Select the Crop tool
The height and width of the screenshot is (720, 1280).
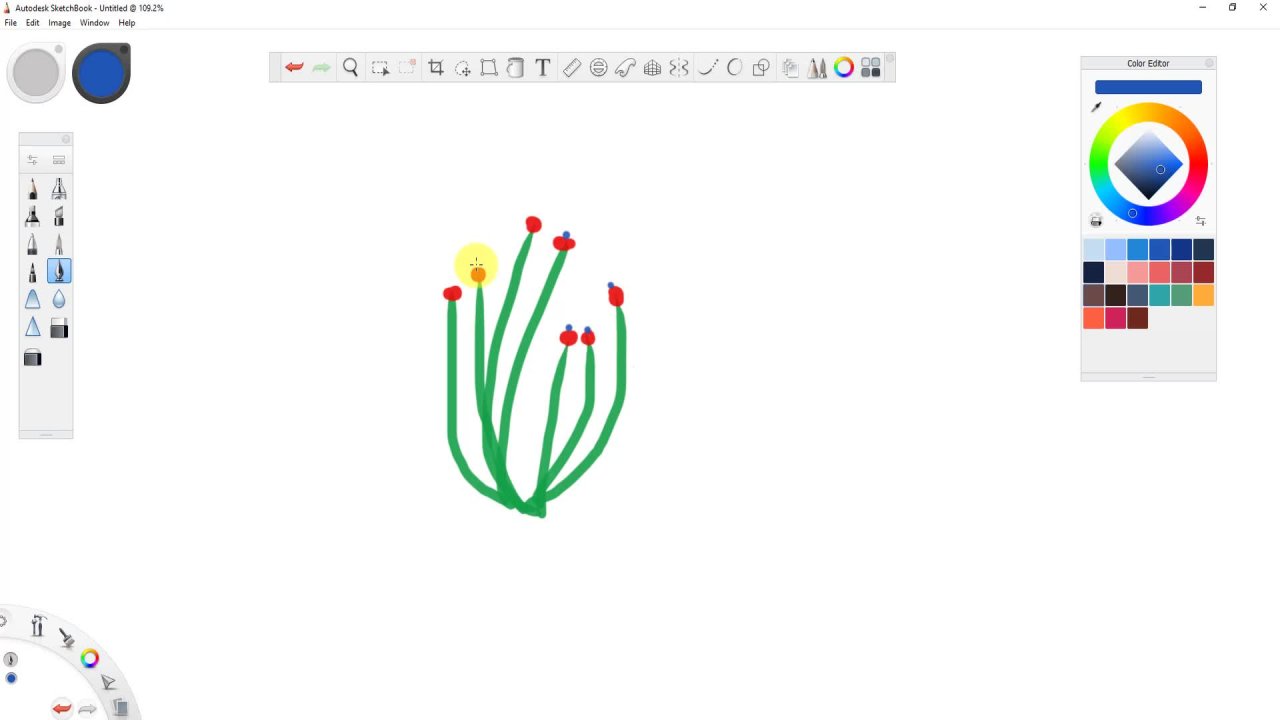point(436,68)
